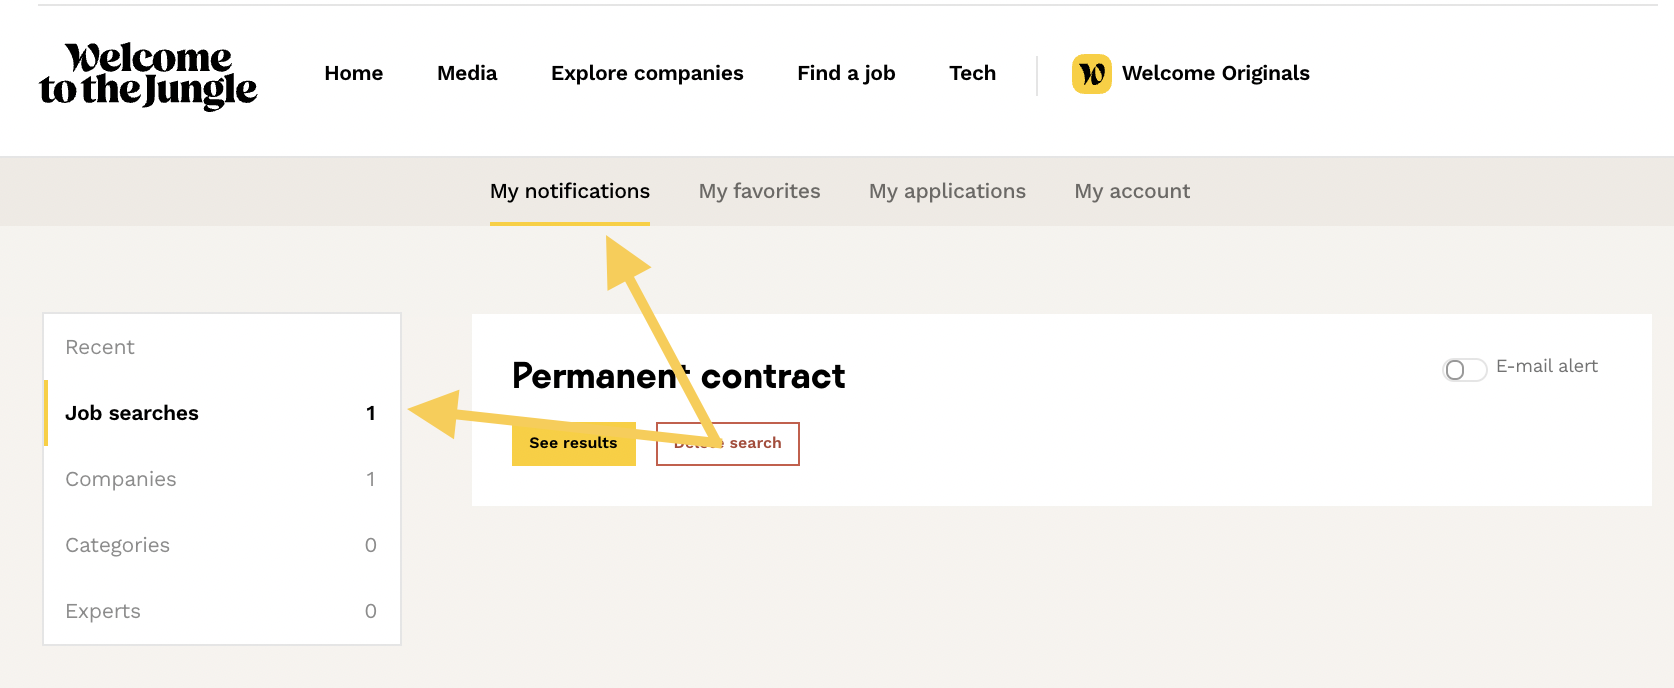The image size is (1674, 688).
Task: Click the yellow Welcome Originals W icon
Action: tap(1091, 74)
